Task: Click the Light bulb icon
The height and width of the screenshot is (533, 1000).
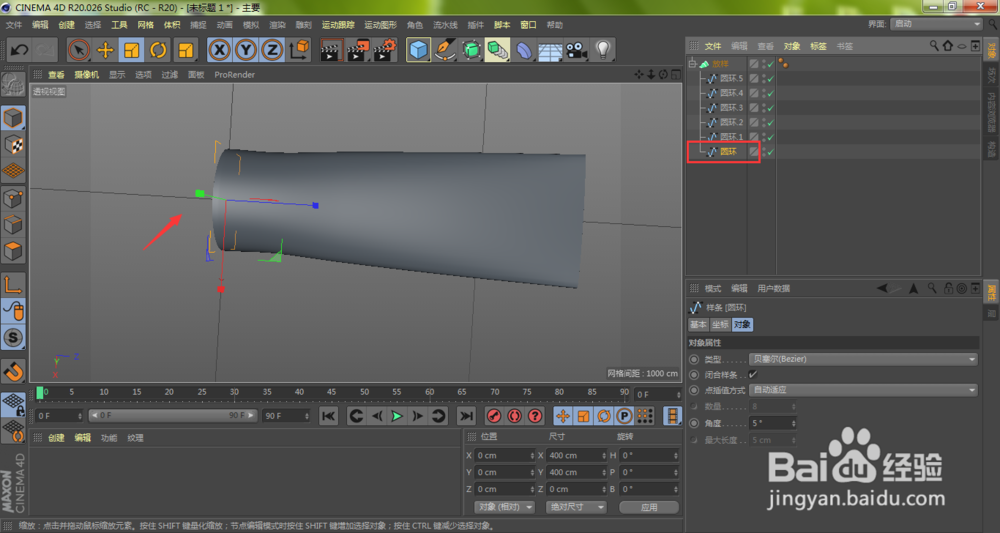Action: (603, 50)
